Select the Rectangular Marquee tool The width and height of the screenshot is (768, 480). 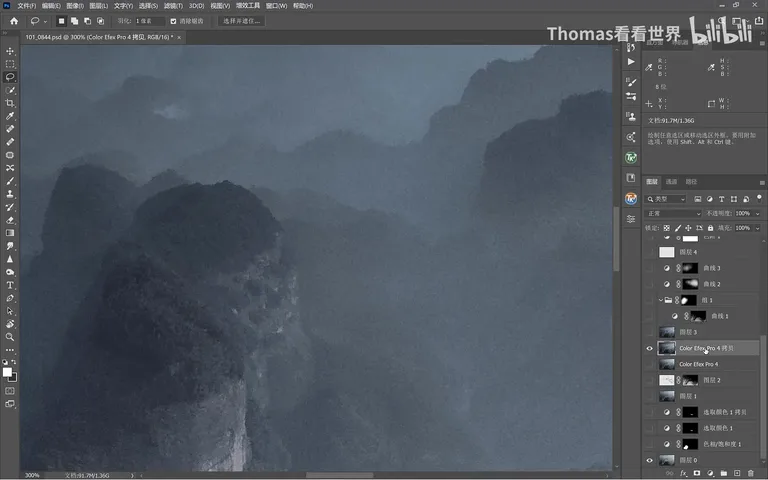[x=10, y=64]
